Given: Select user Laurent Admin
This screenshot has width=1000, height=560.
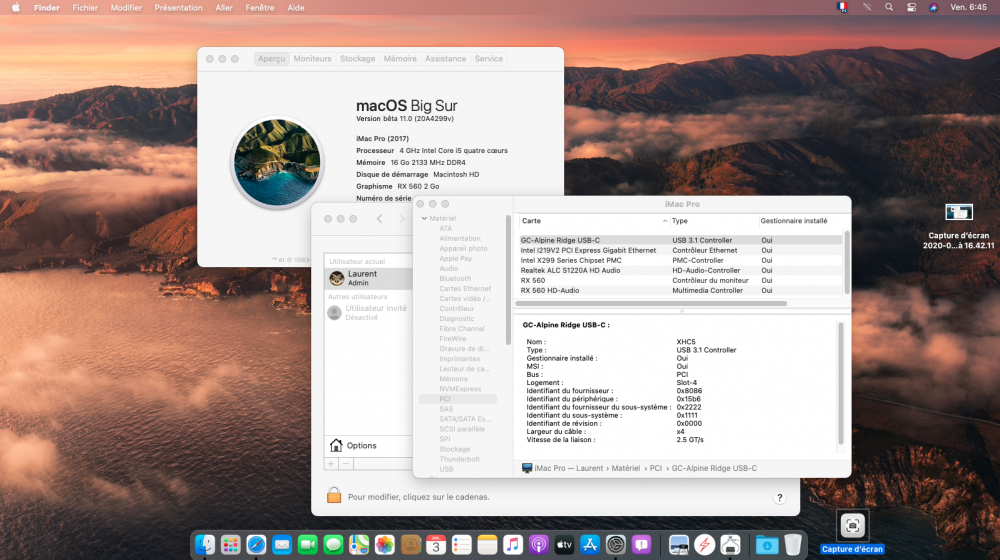Looking at the screenshot, I should click(x=368, y=277).
